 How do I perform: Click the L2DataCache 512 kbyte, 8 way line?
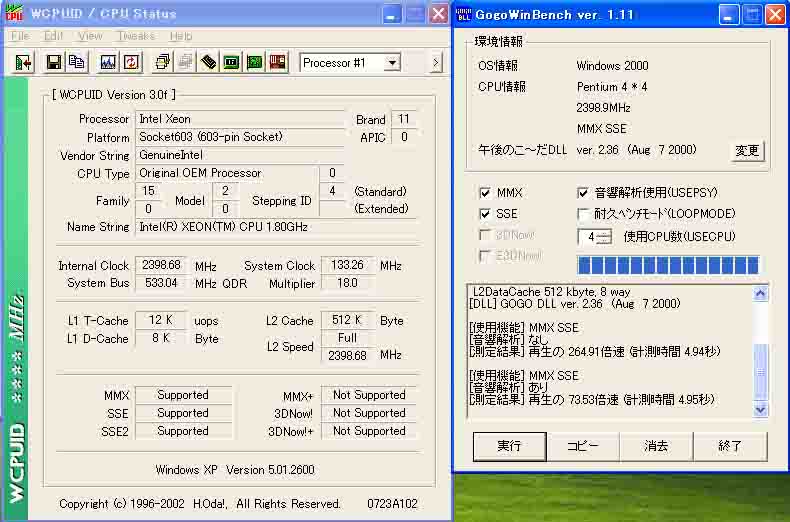(551, 292)
